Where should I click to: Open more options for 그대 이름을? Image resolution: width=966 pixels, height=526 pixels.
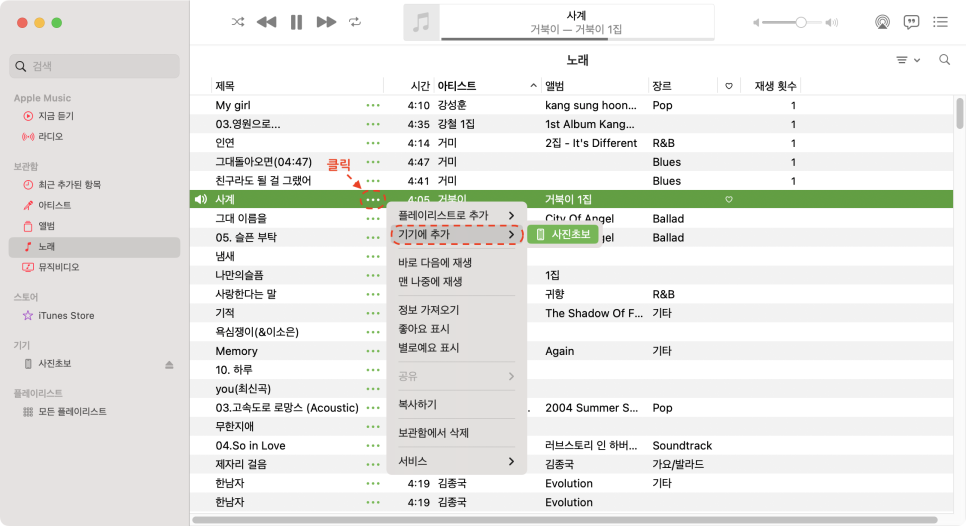(373, 219)
